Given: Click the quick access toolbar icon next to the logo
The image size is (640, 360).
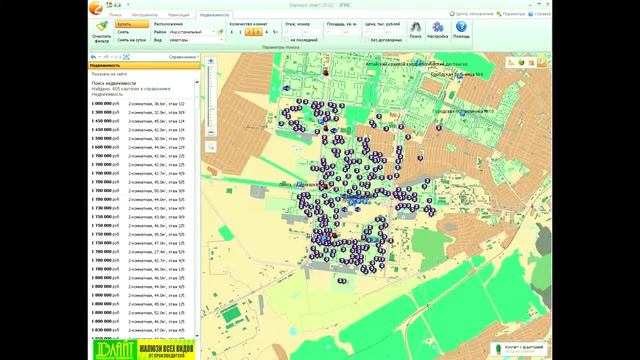Looking at the screenshot, I should click(x=109, y=5).
